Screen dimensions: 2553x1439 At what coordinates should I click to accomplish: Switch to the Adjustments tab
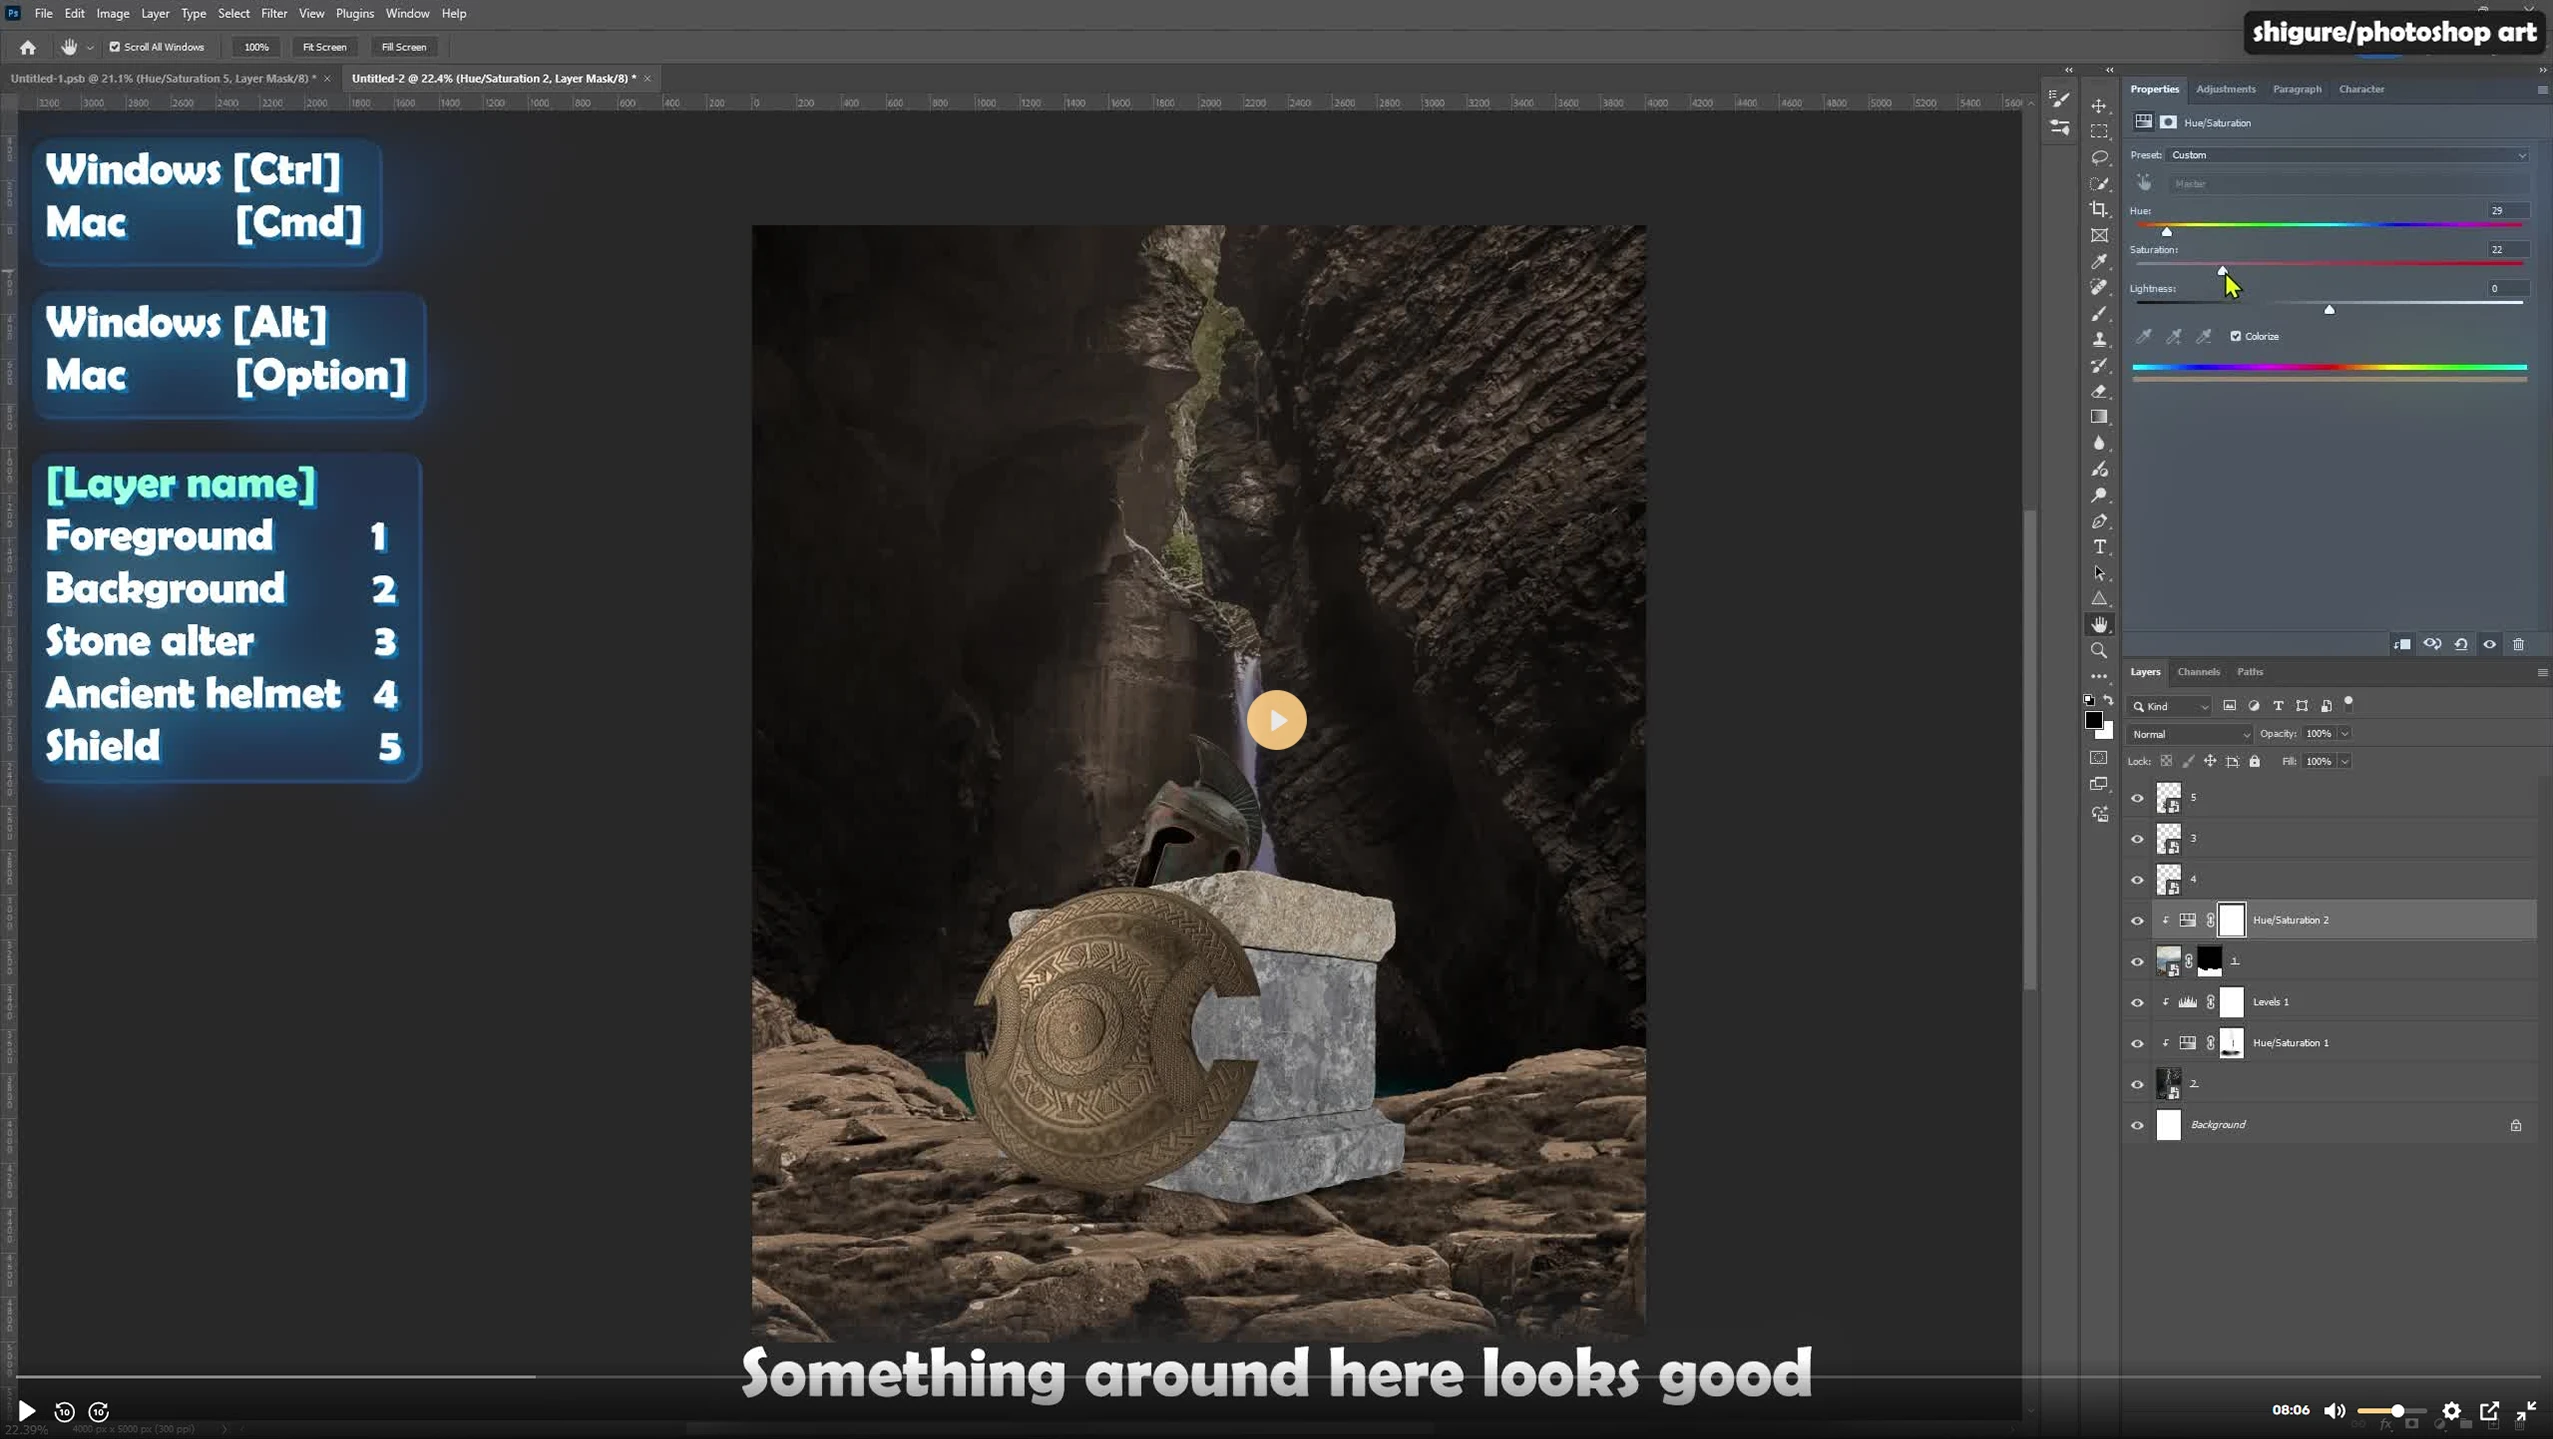coord(2225,89)
